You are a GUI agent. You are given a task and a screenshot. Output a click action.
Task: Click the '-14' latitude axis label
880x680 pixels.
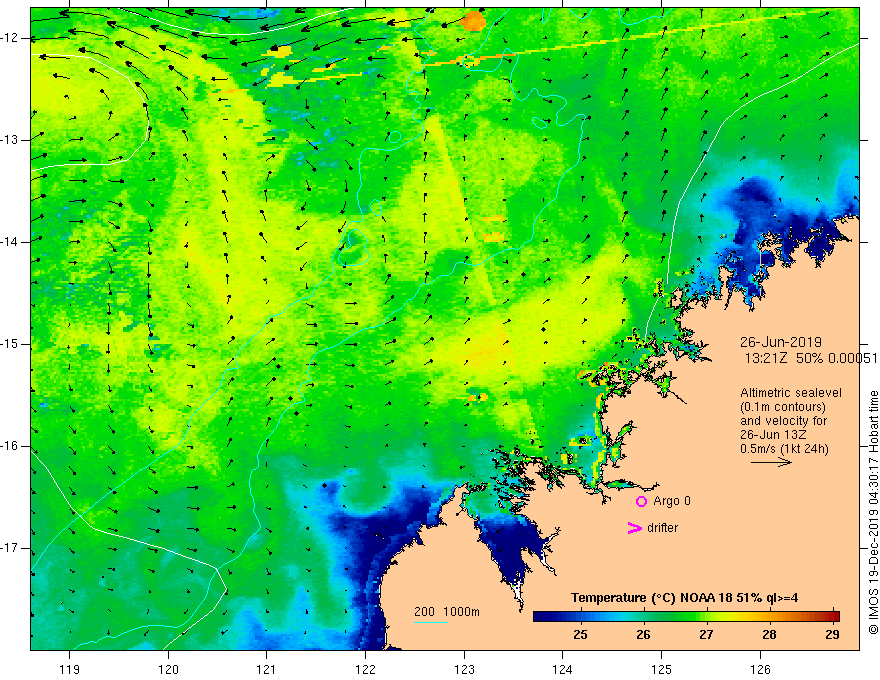(x=10, y=242)
